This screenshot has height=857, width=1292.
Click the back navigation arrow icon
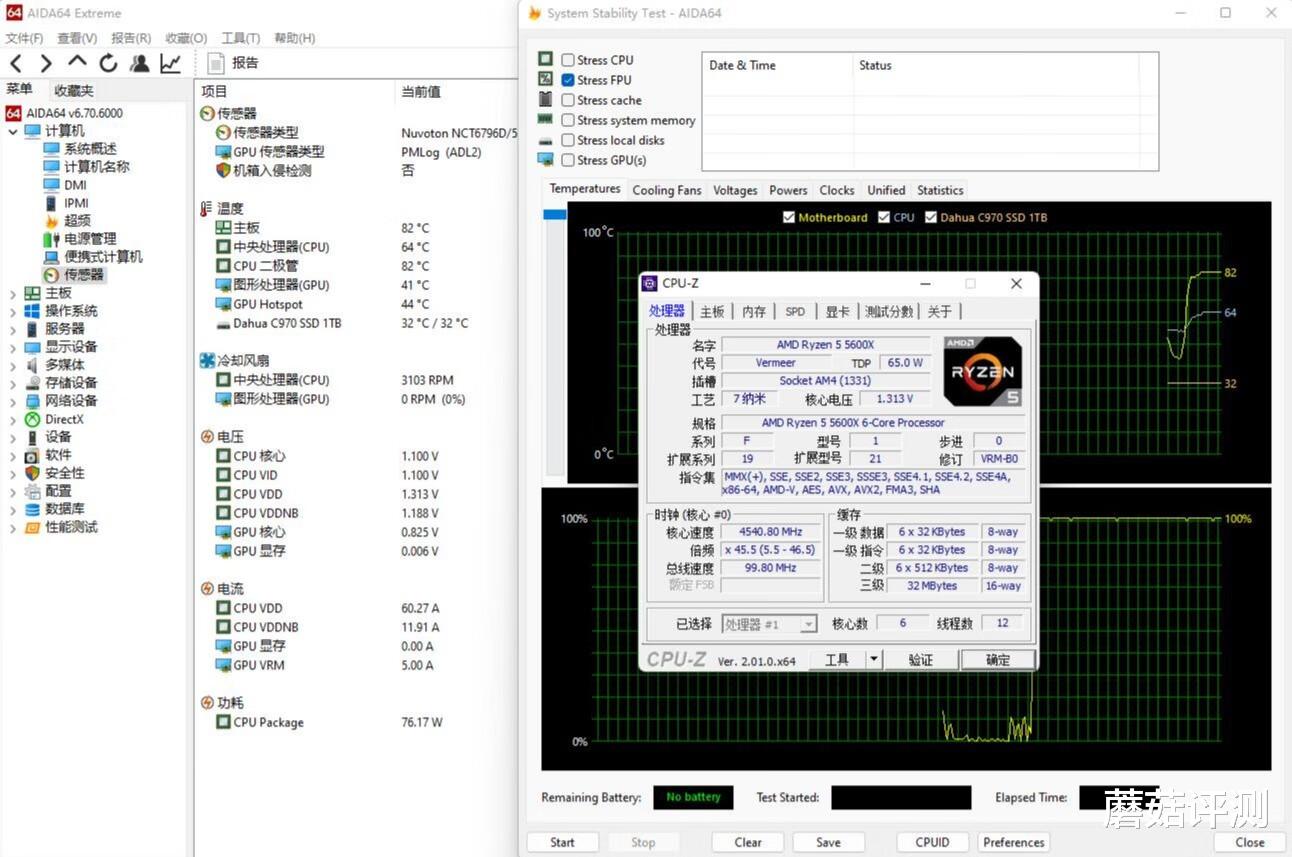pos(16,62)
